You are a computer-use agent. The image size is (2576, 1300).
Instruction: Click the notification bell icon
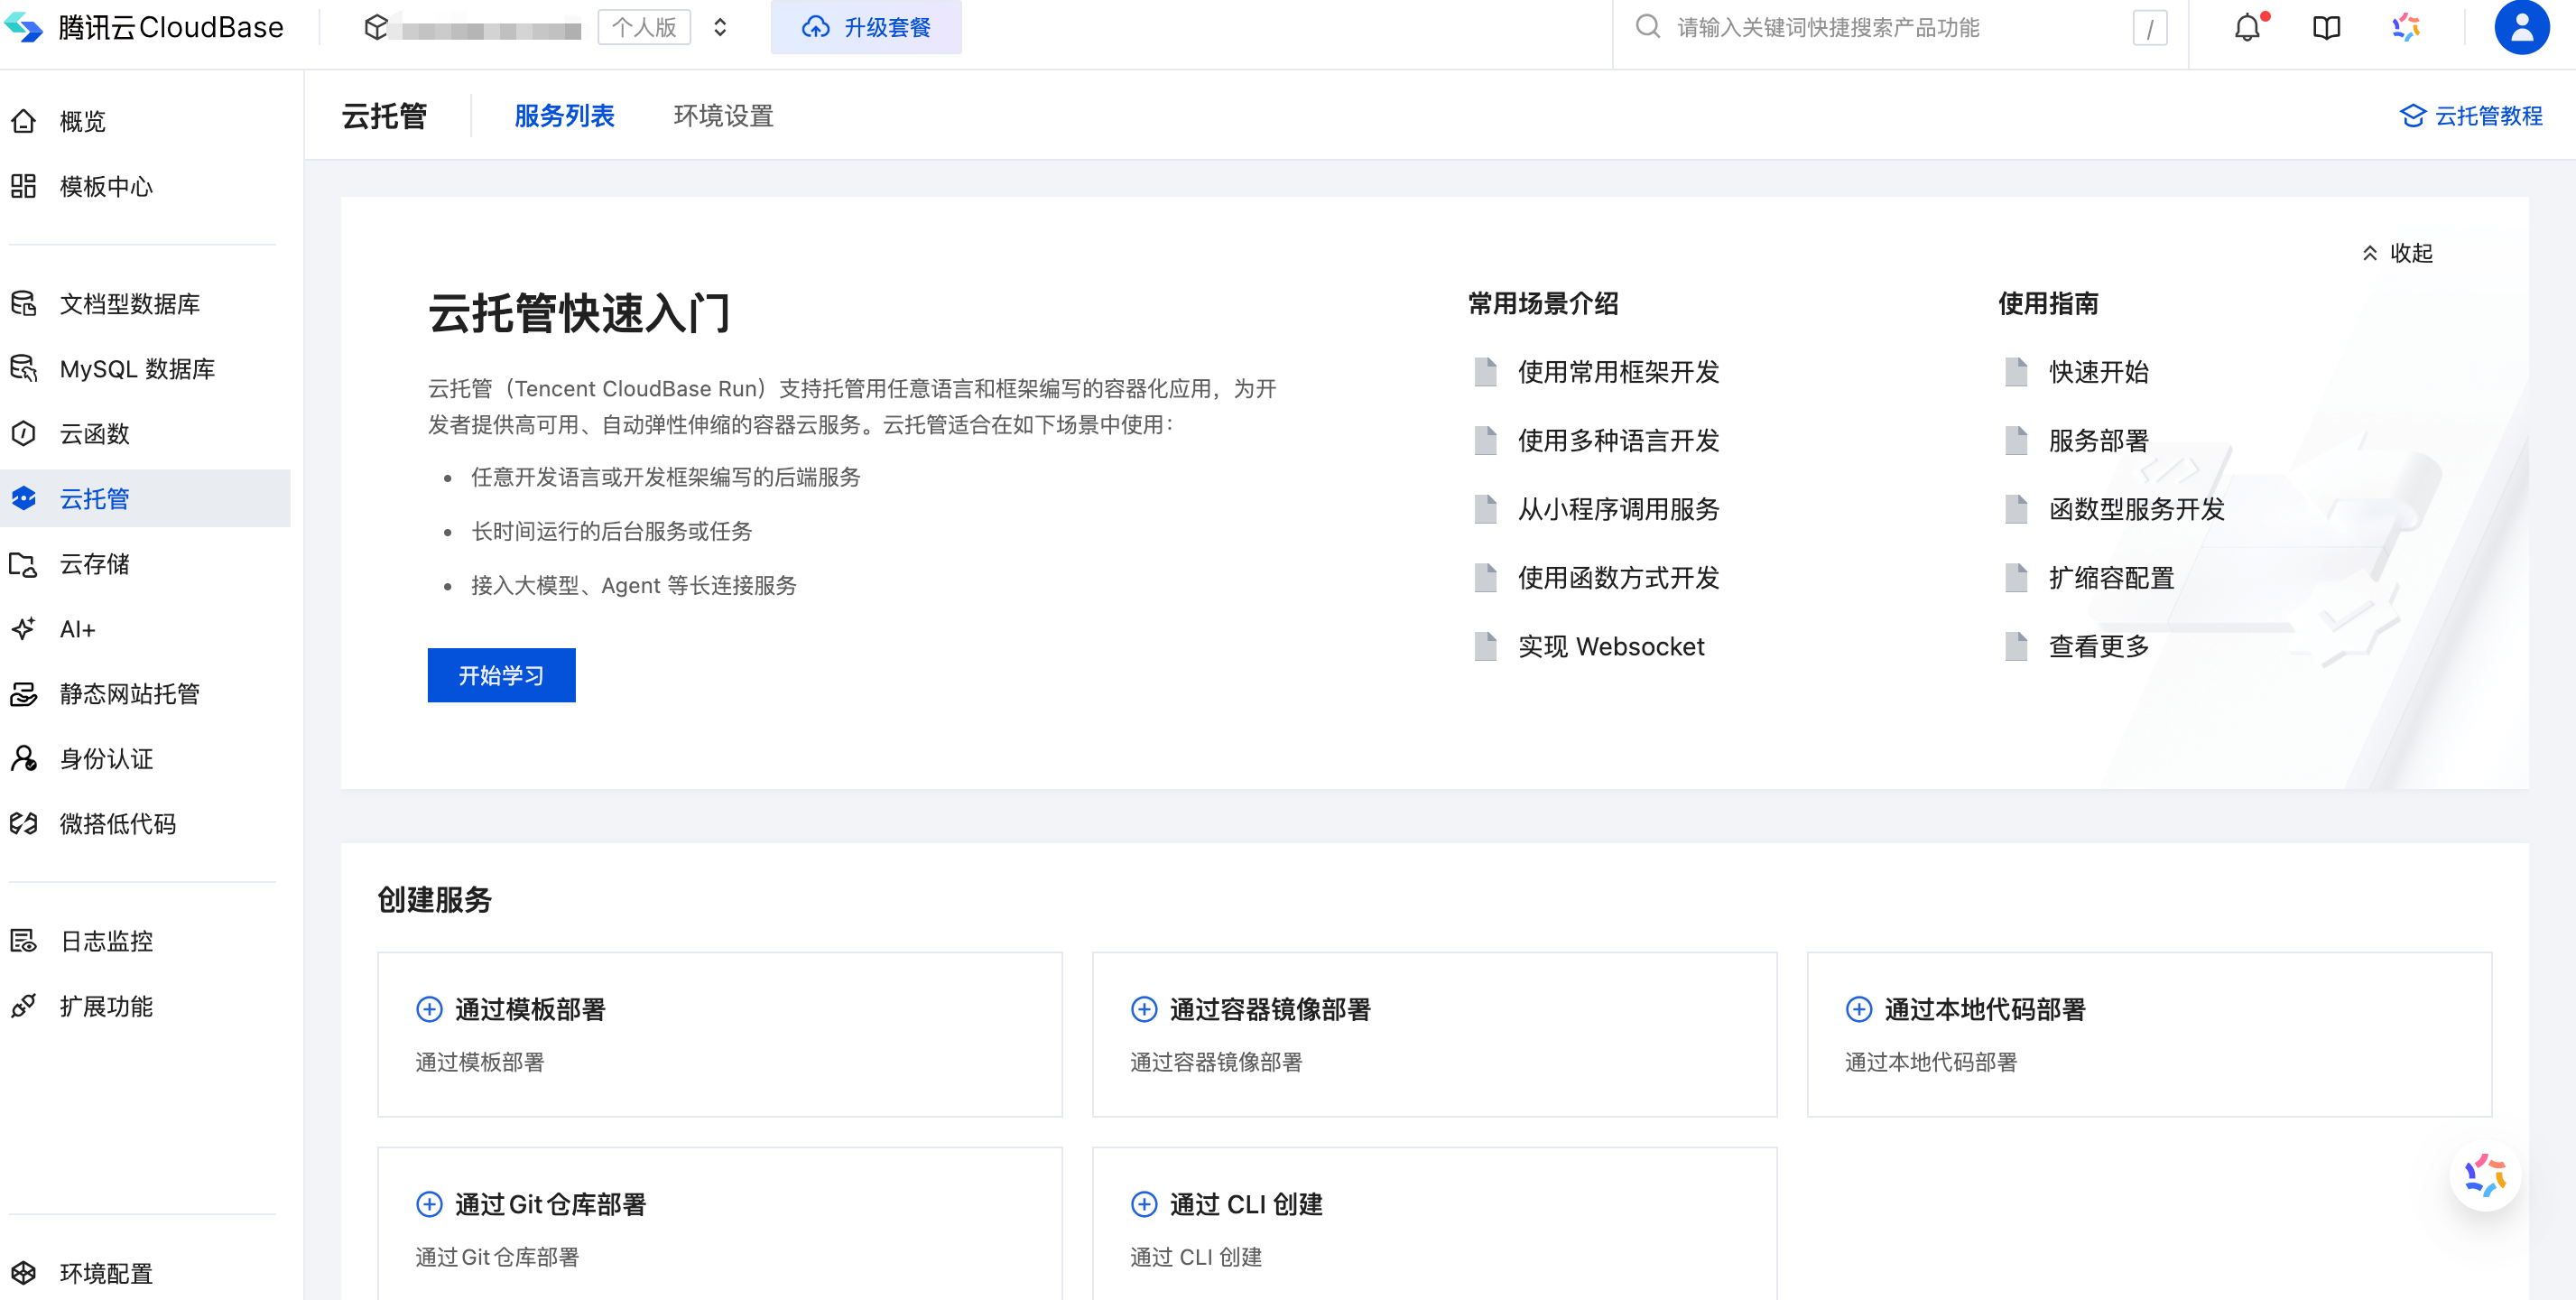tap(2247, 28)
